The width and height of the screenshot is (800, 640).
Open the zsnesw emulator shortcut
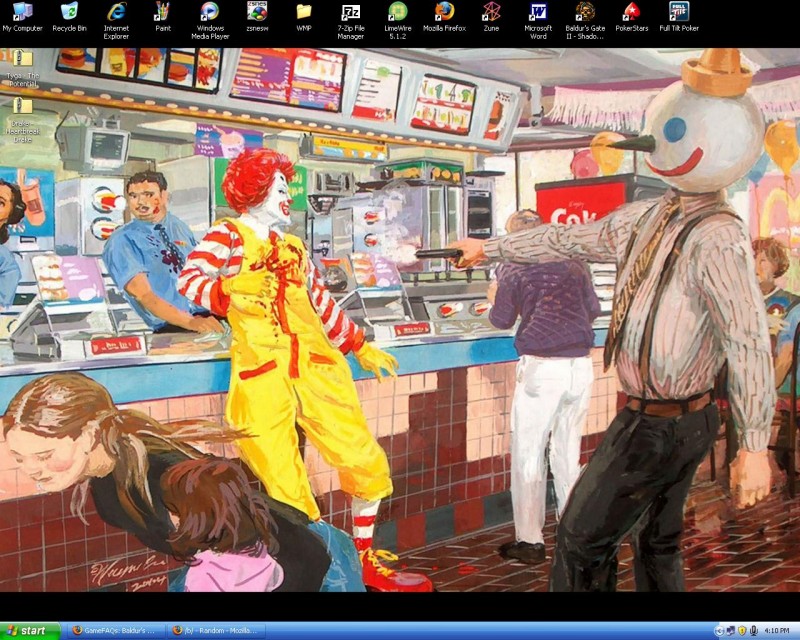tap(257, 17)
